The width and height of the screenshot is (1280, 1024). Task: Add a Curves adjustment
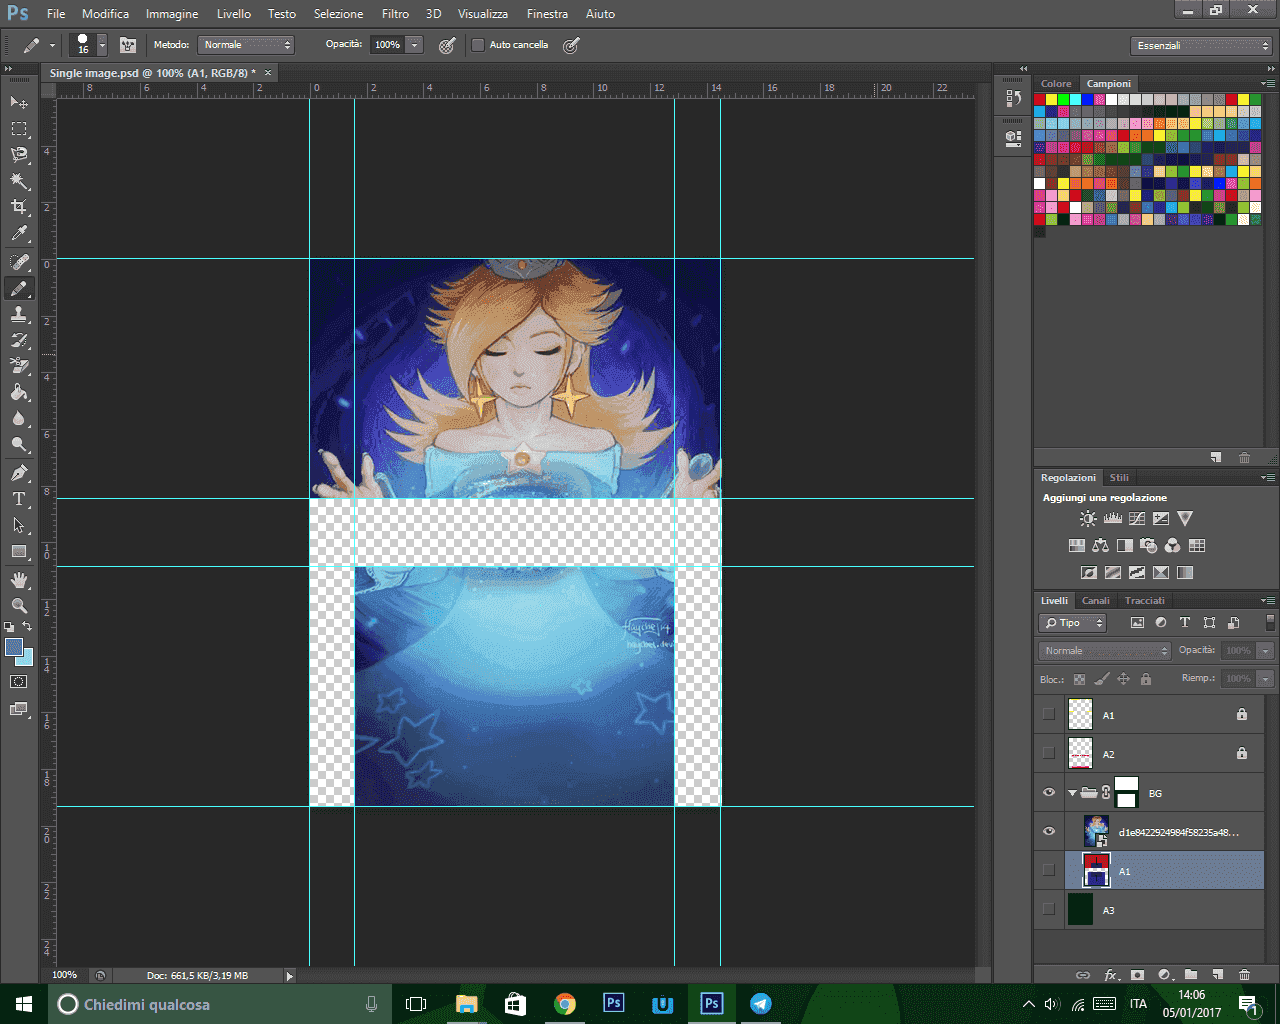click(x=1137, y=518)
